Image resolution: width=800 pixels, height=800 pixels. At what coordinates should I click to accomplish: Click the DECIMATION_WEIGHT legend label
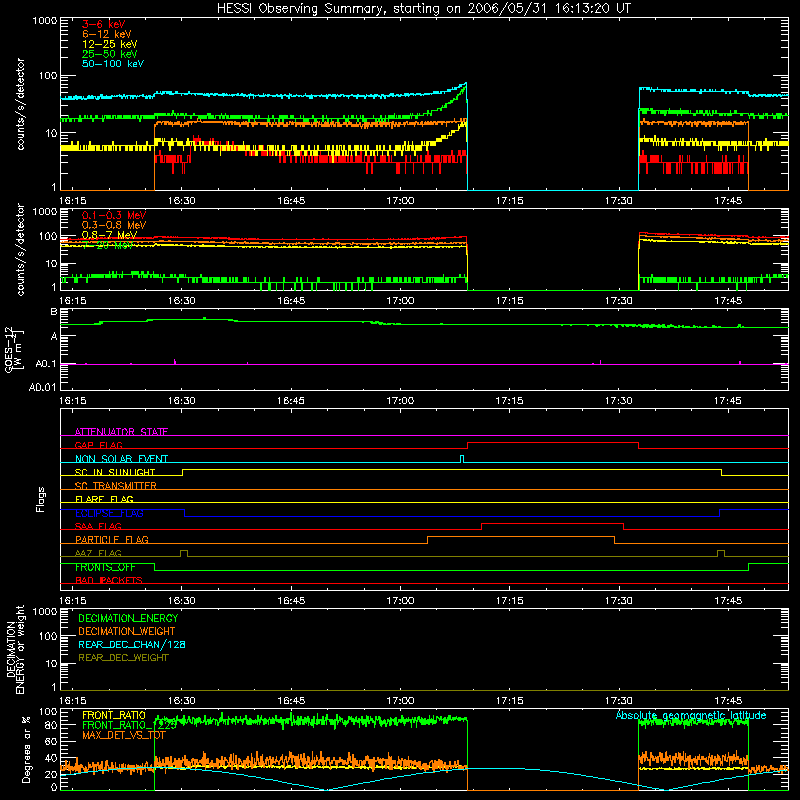tap(127, 631)
